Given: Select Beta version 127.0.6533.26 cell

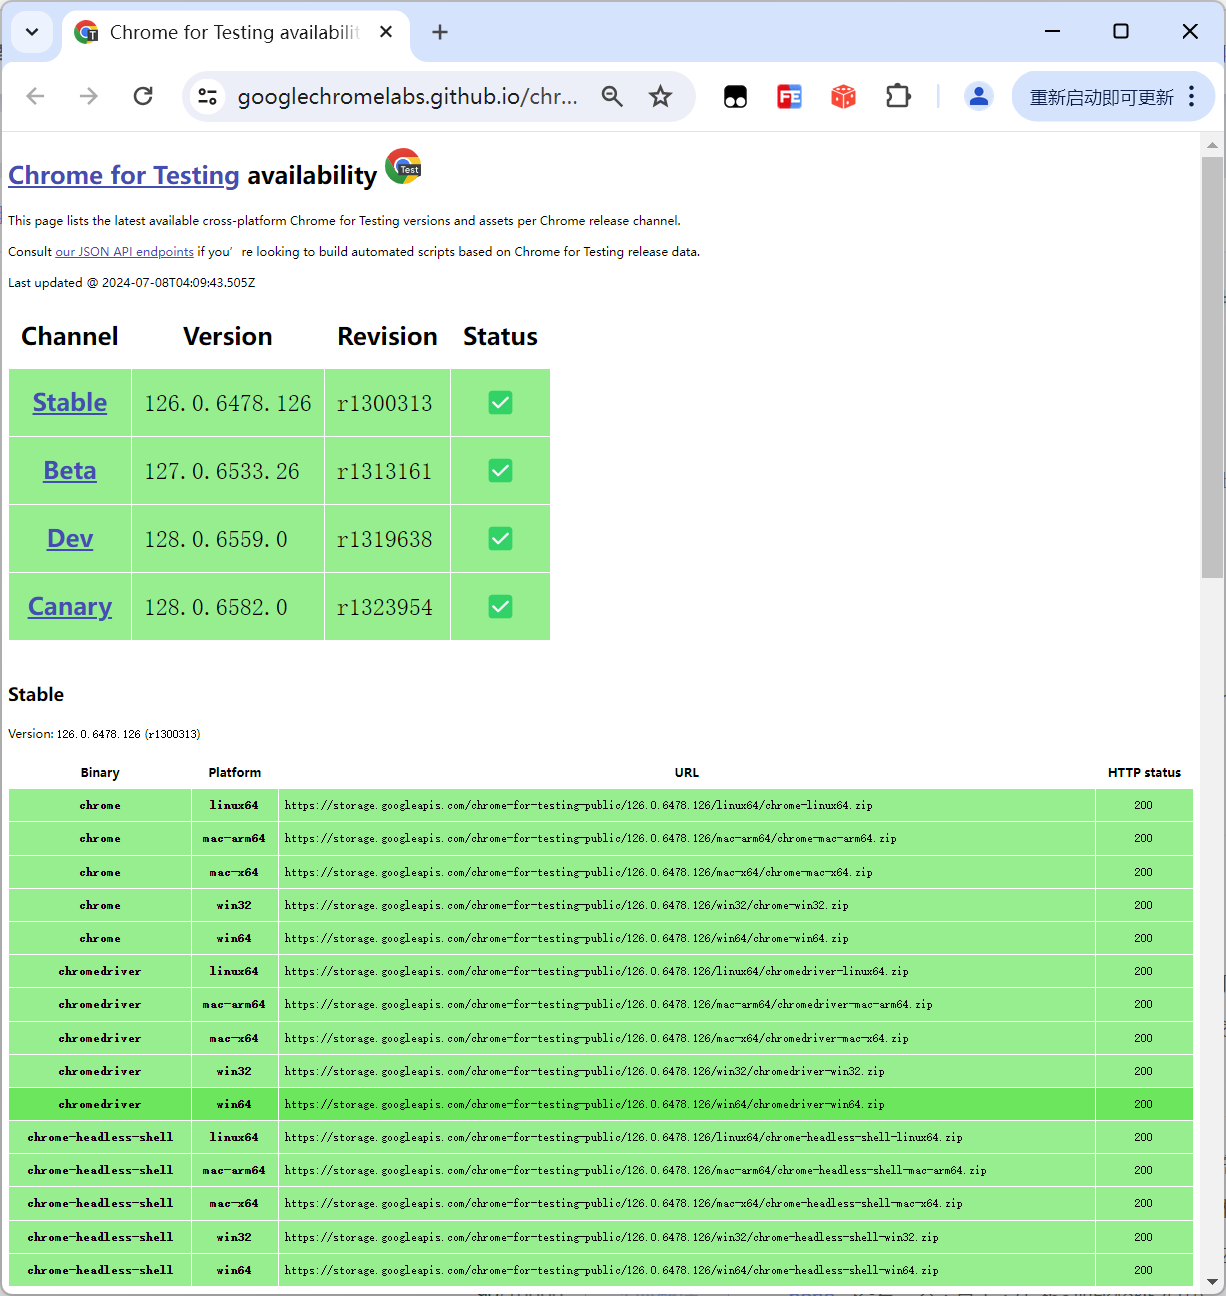Looking at the screenshot, I should point(228,471).
